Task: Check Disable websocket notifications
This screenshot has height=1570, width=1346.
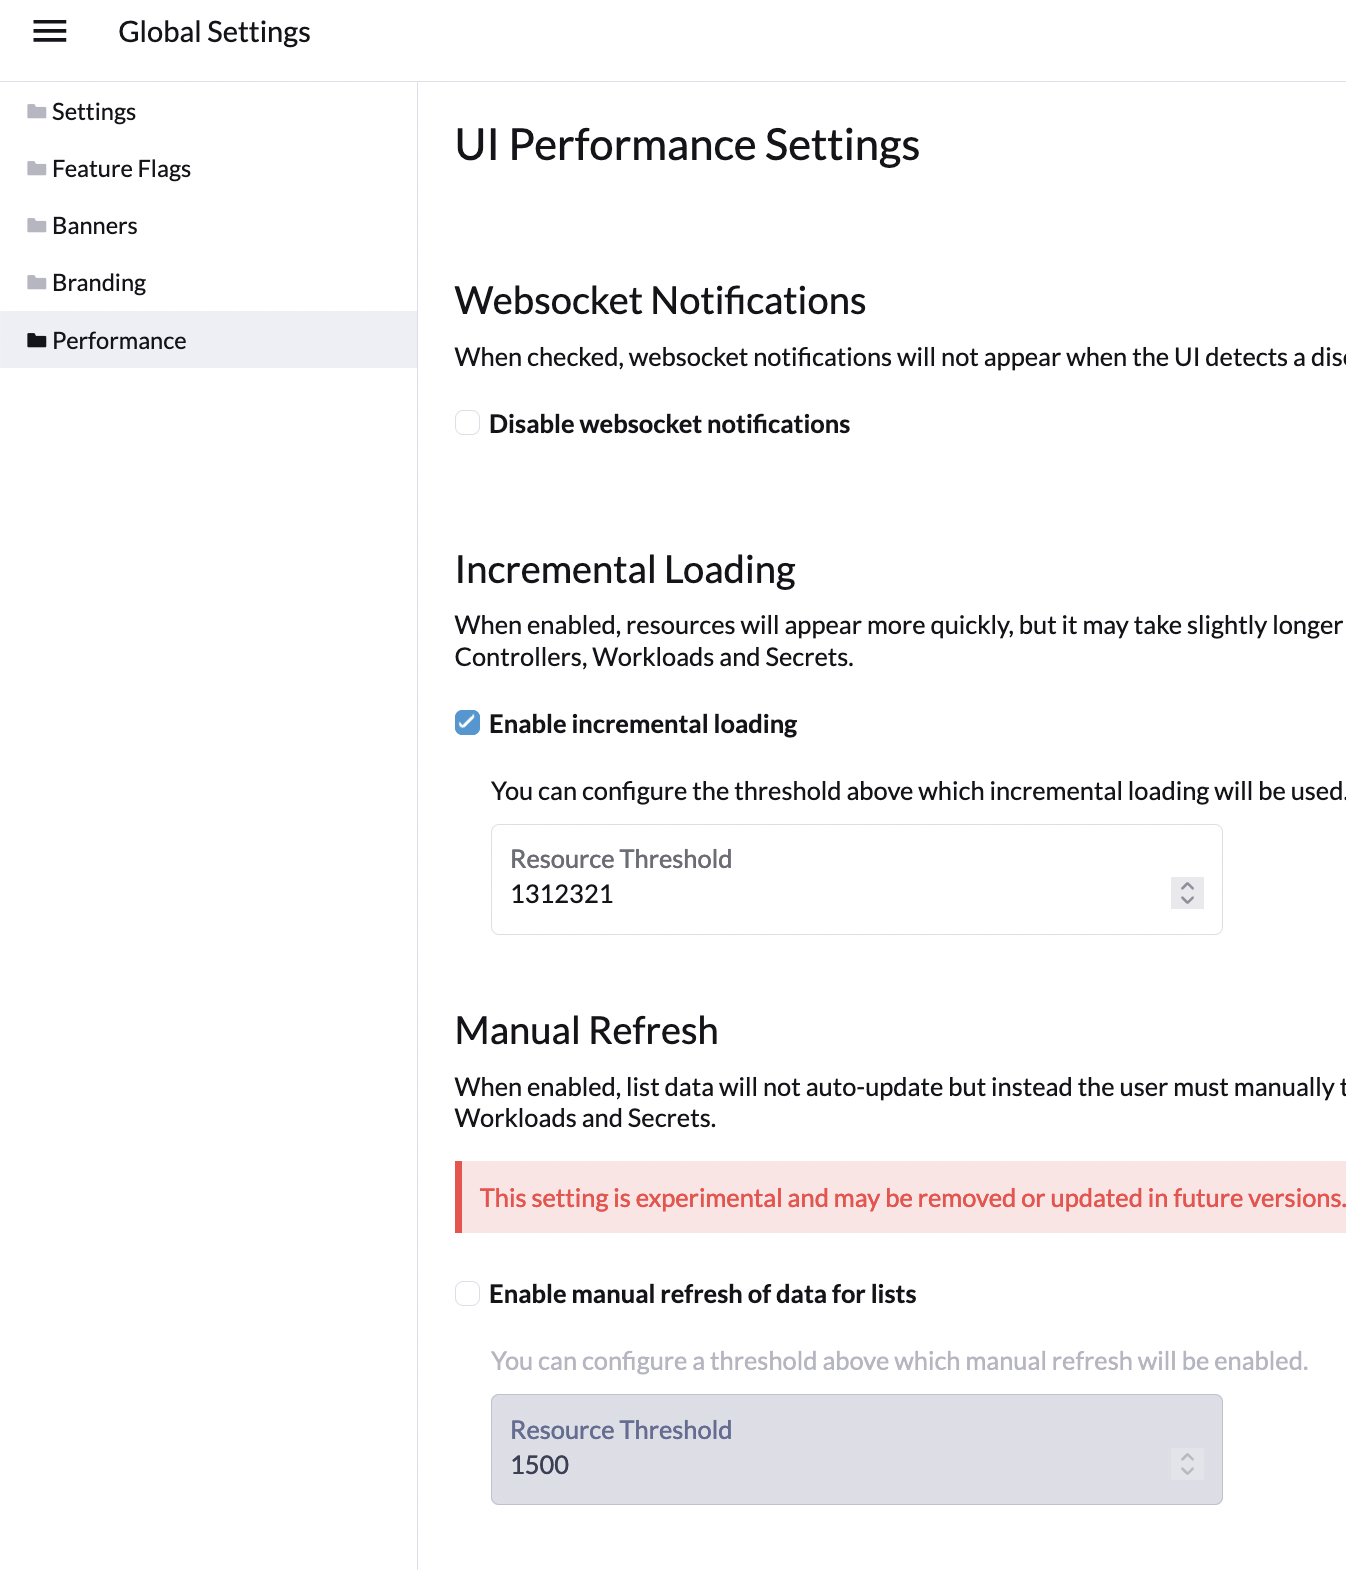Action: 467,423
